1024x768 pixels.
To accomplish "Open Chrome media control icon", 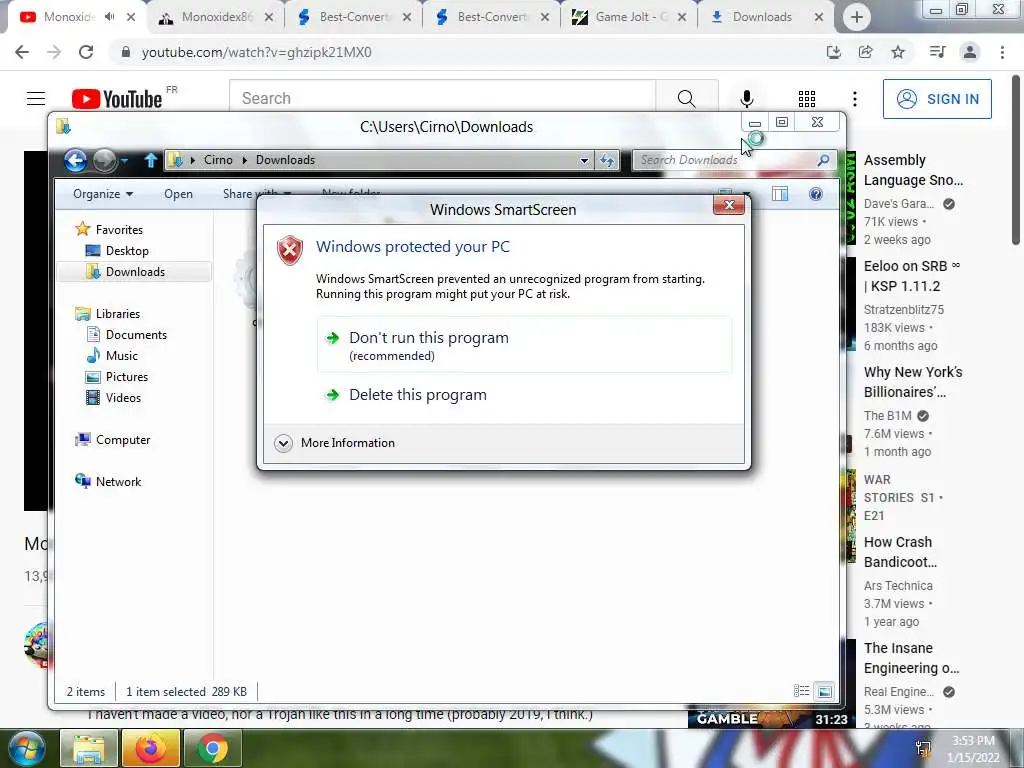I will (938, 52).
